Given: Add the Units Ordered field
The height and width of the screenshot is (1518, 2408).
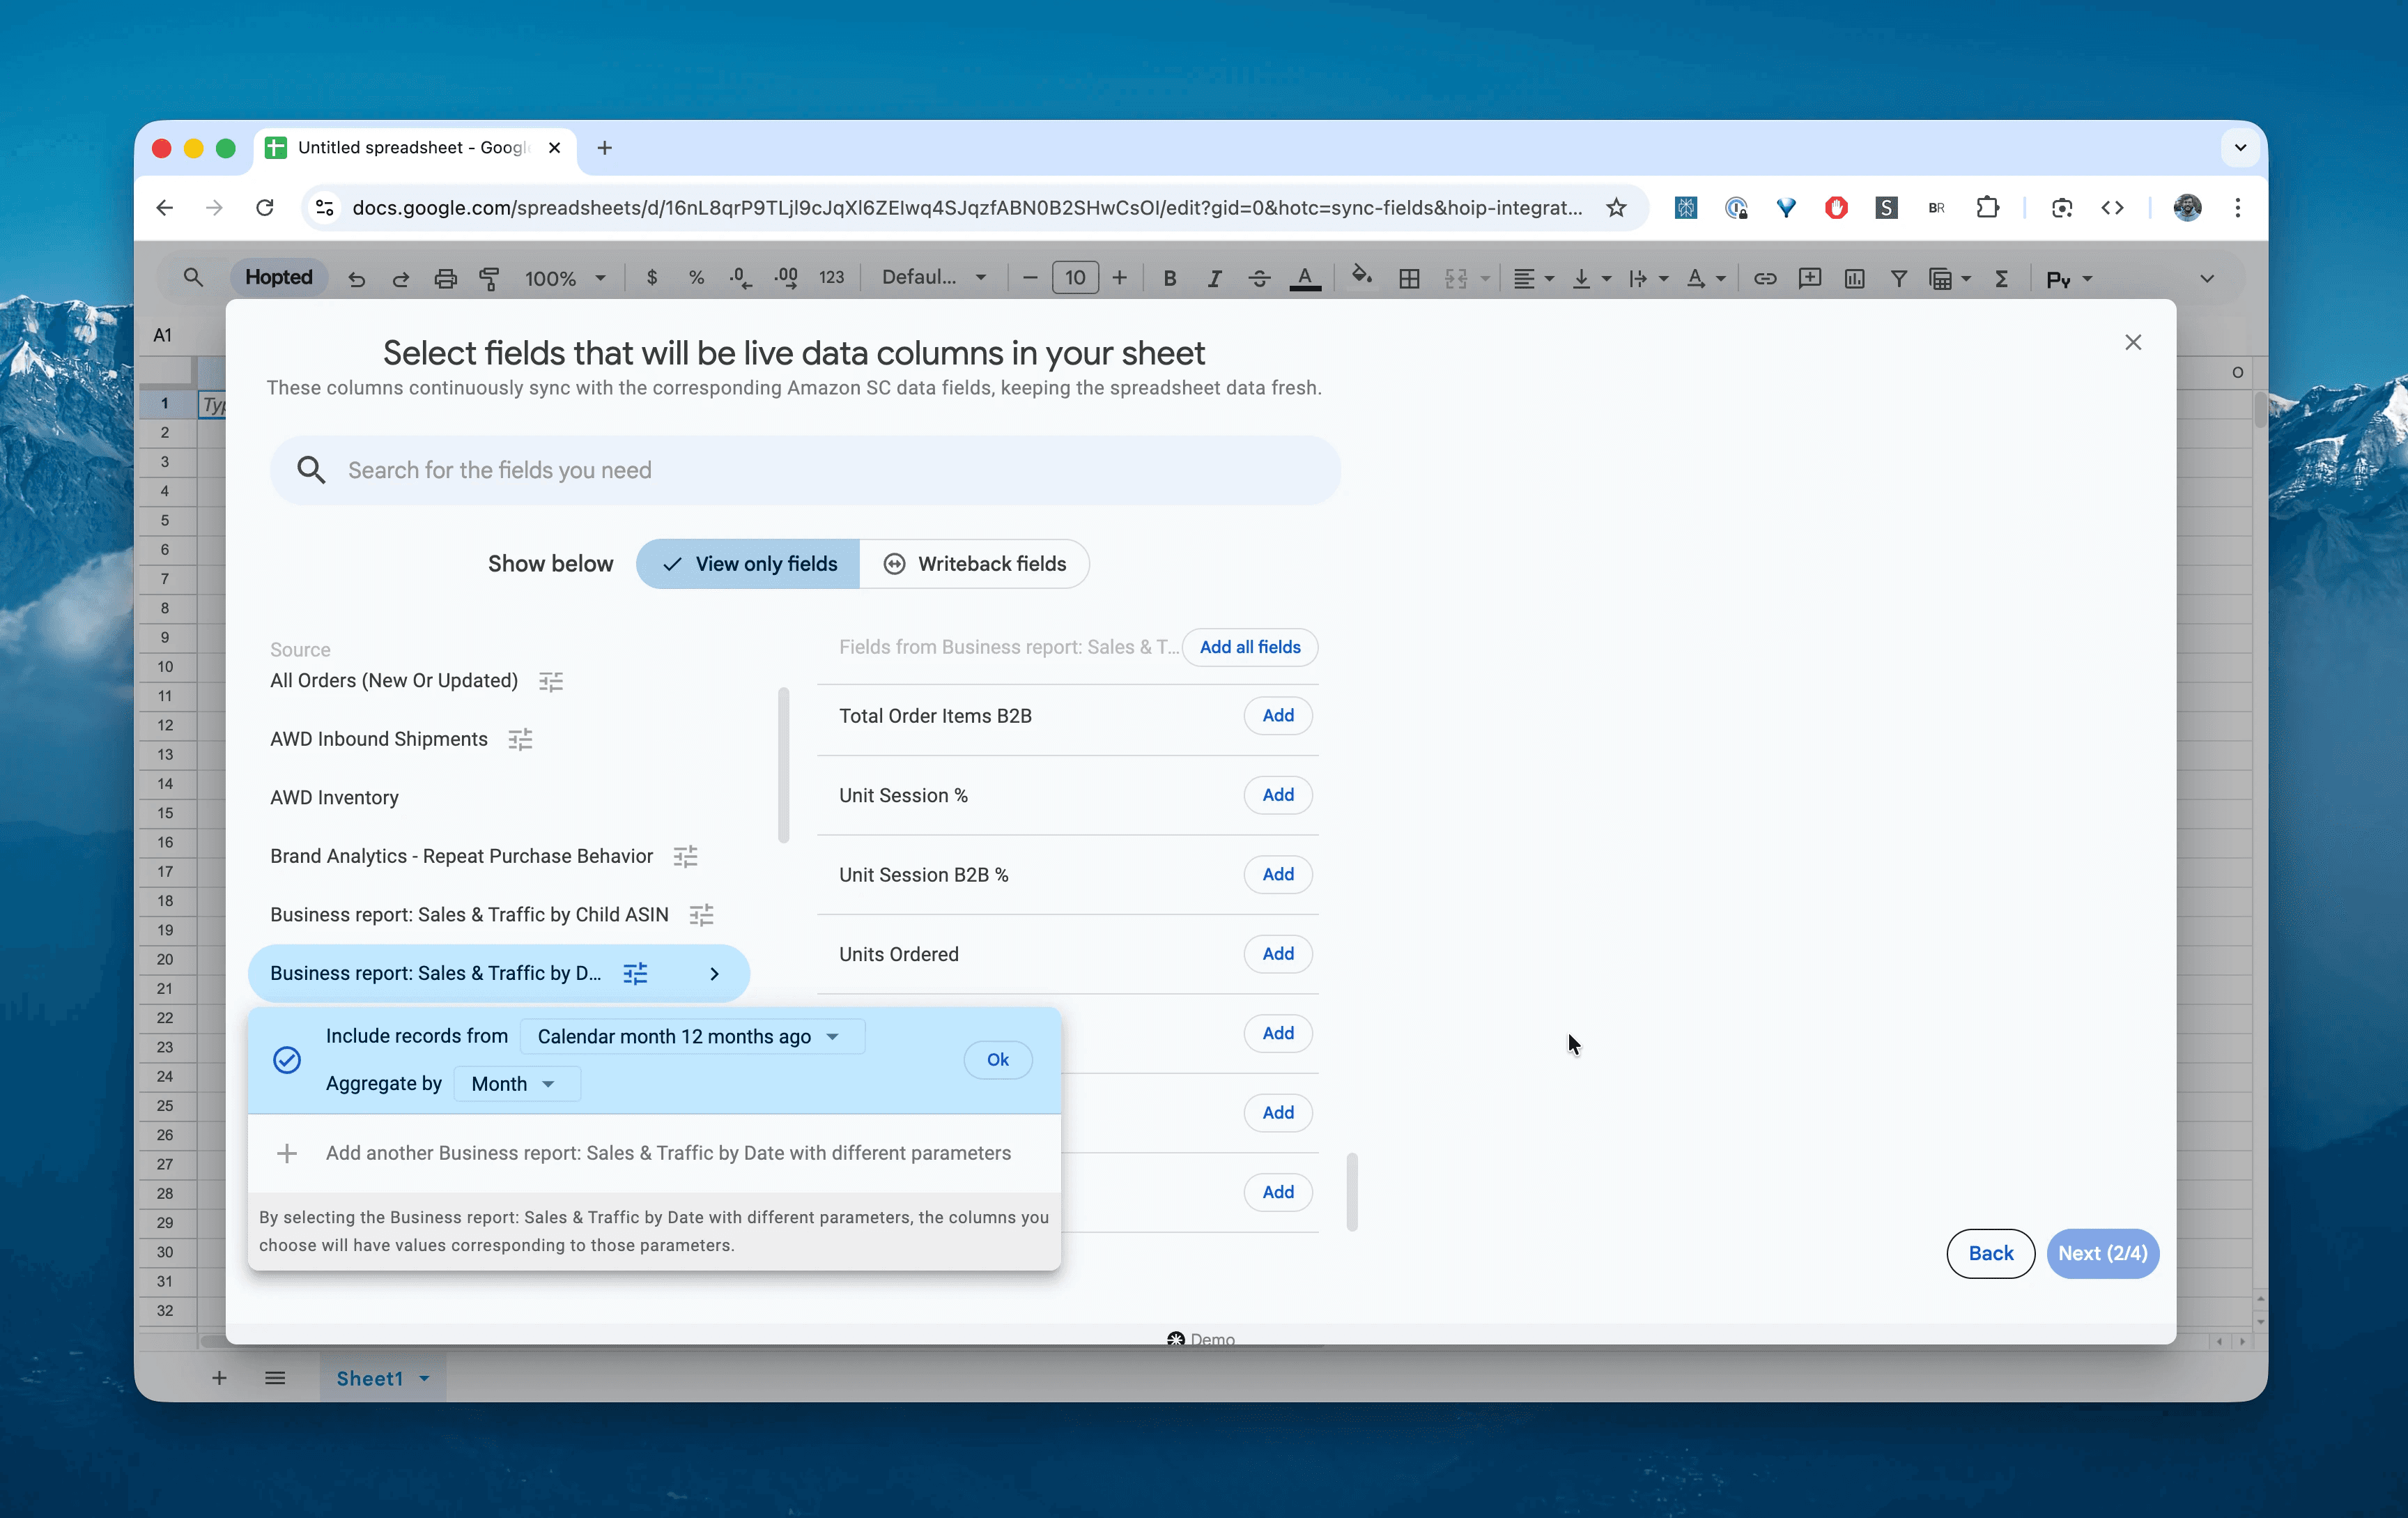Looking at the screenshot, I should [x=1278, y=954].
